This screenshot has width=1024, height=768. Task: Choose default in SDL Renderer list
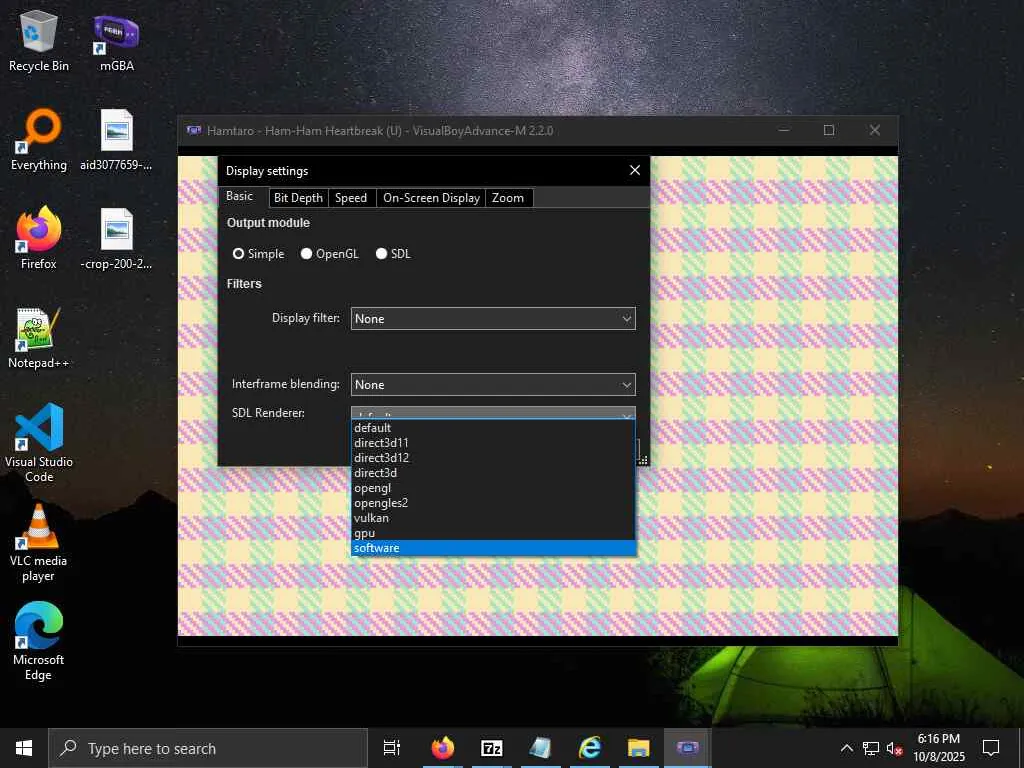click(493, 428)
